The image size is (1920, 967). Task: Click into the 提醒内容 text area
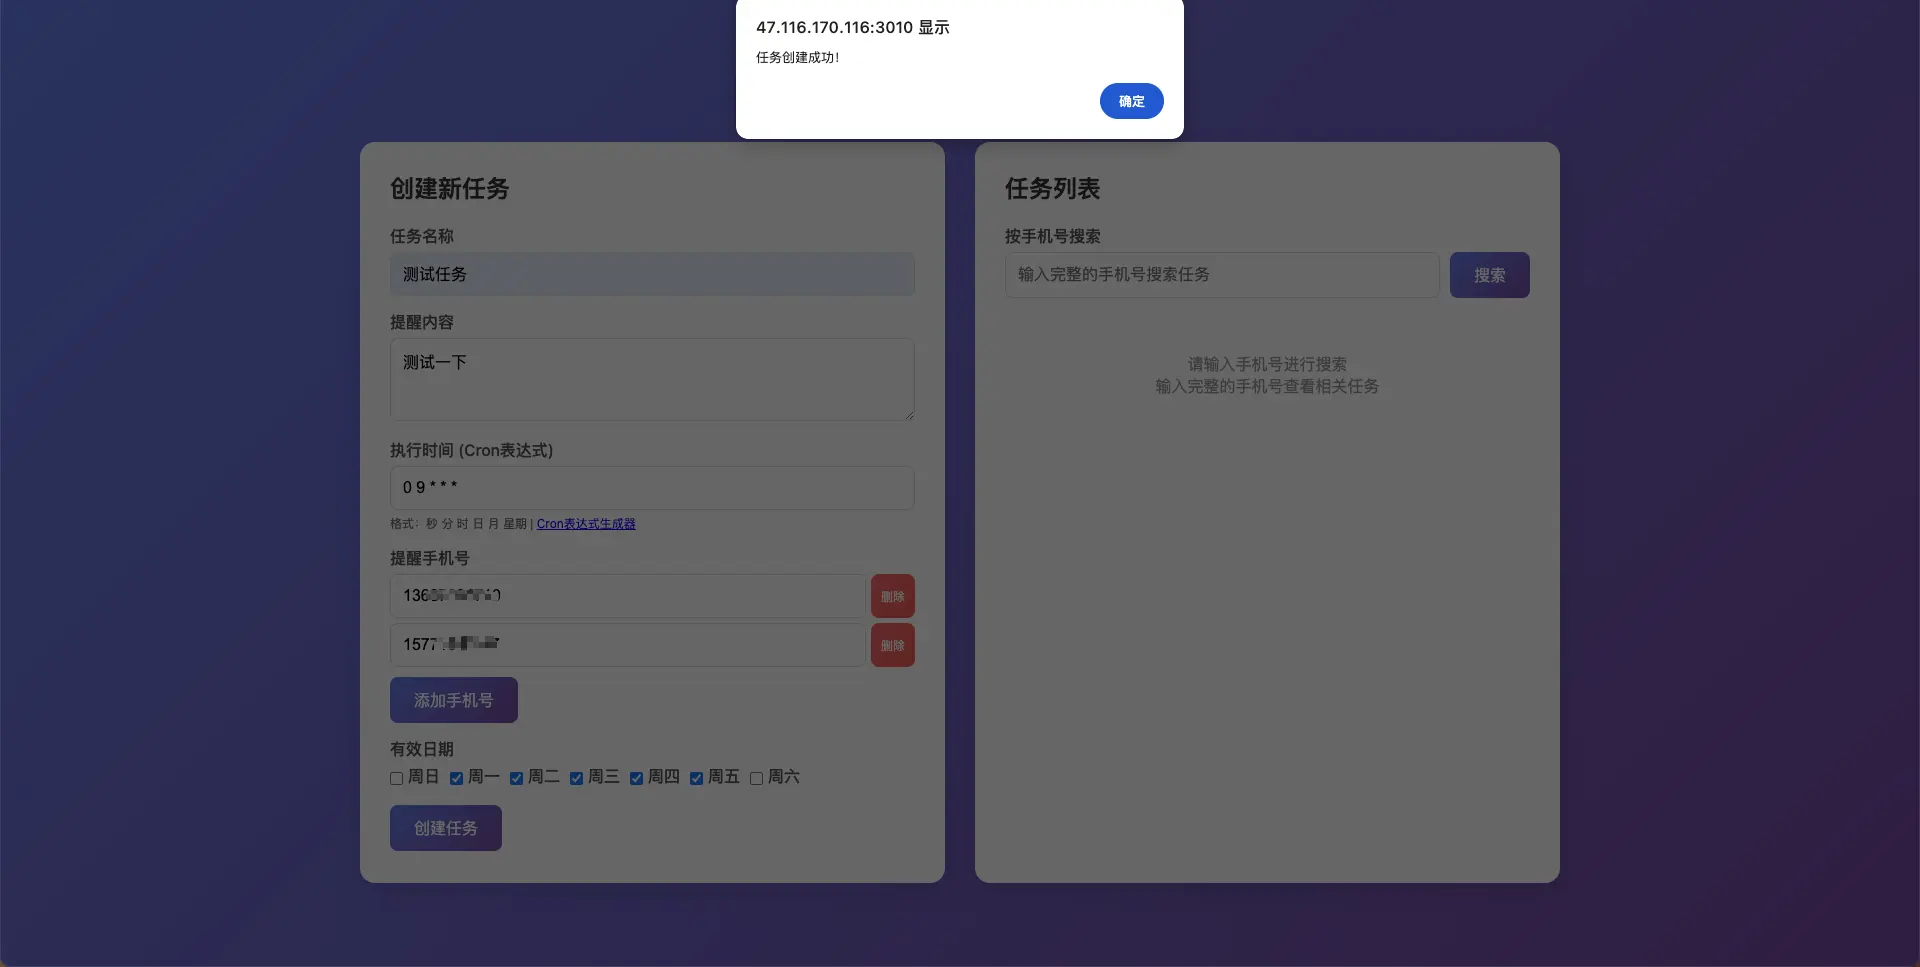point(651,379)
